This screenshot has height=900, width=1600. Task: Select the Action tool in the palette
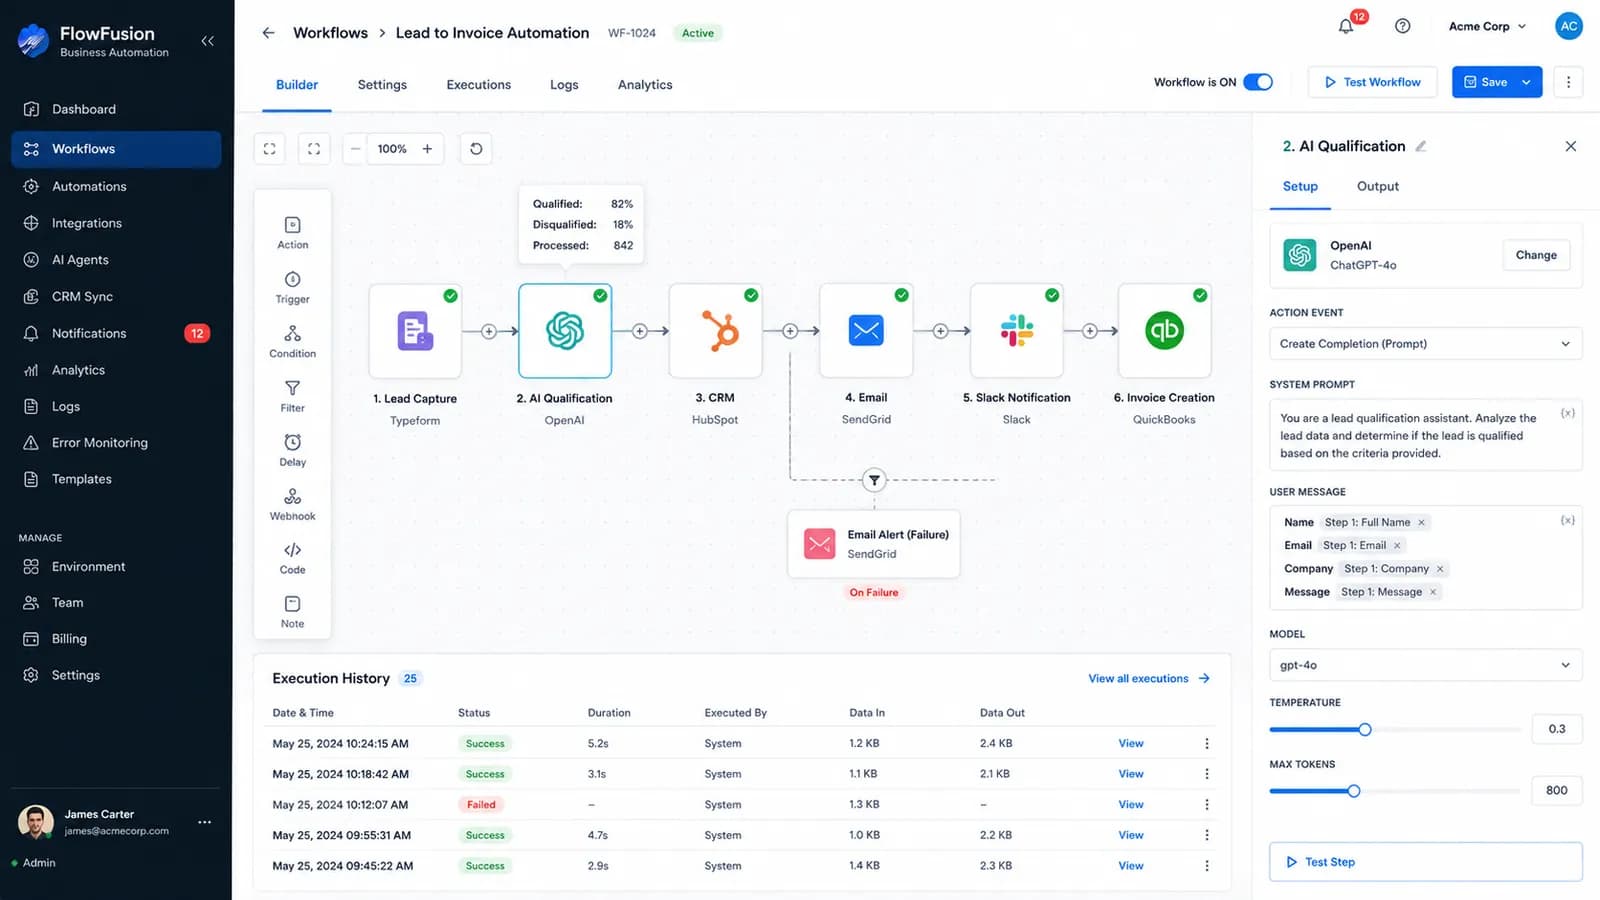coord(292,233)
